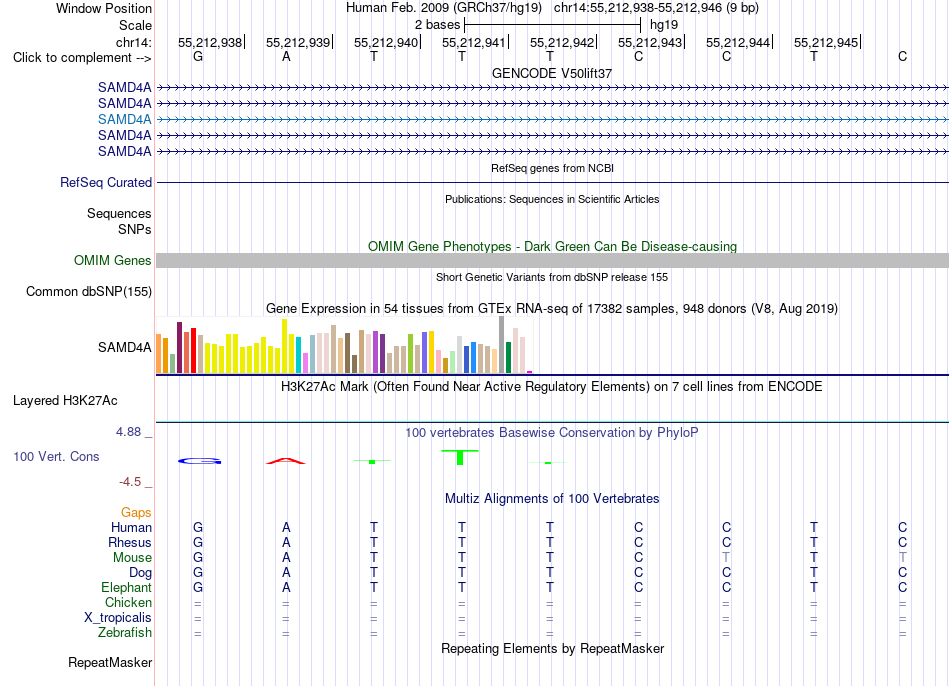Click the Window Position track label
950x686 pixels.
point(104,8)
